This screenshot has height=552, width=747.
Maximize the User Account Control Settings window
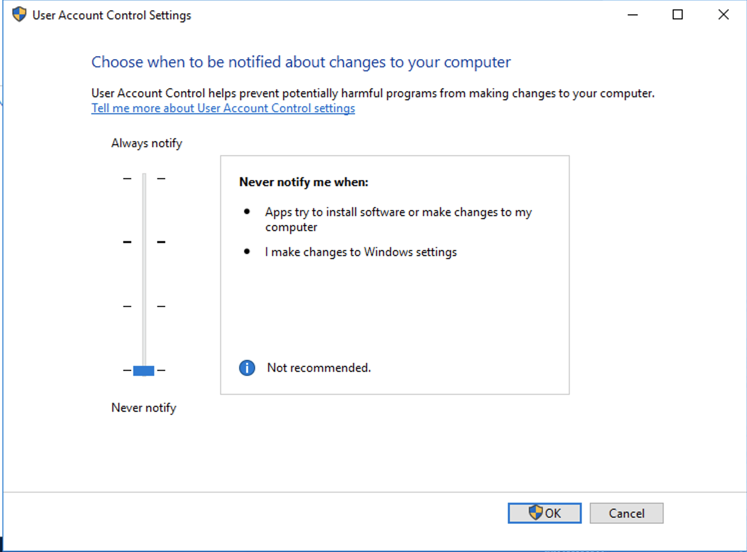[x=678, y=15]
